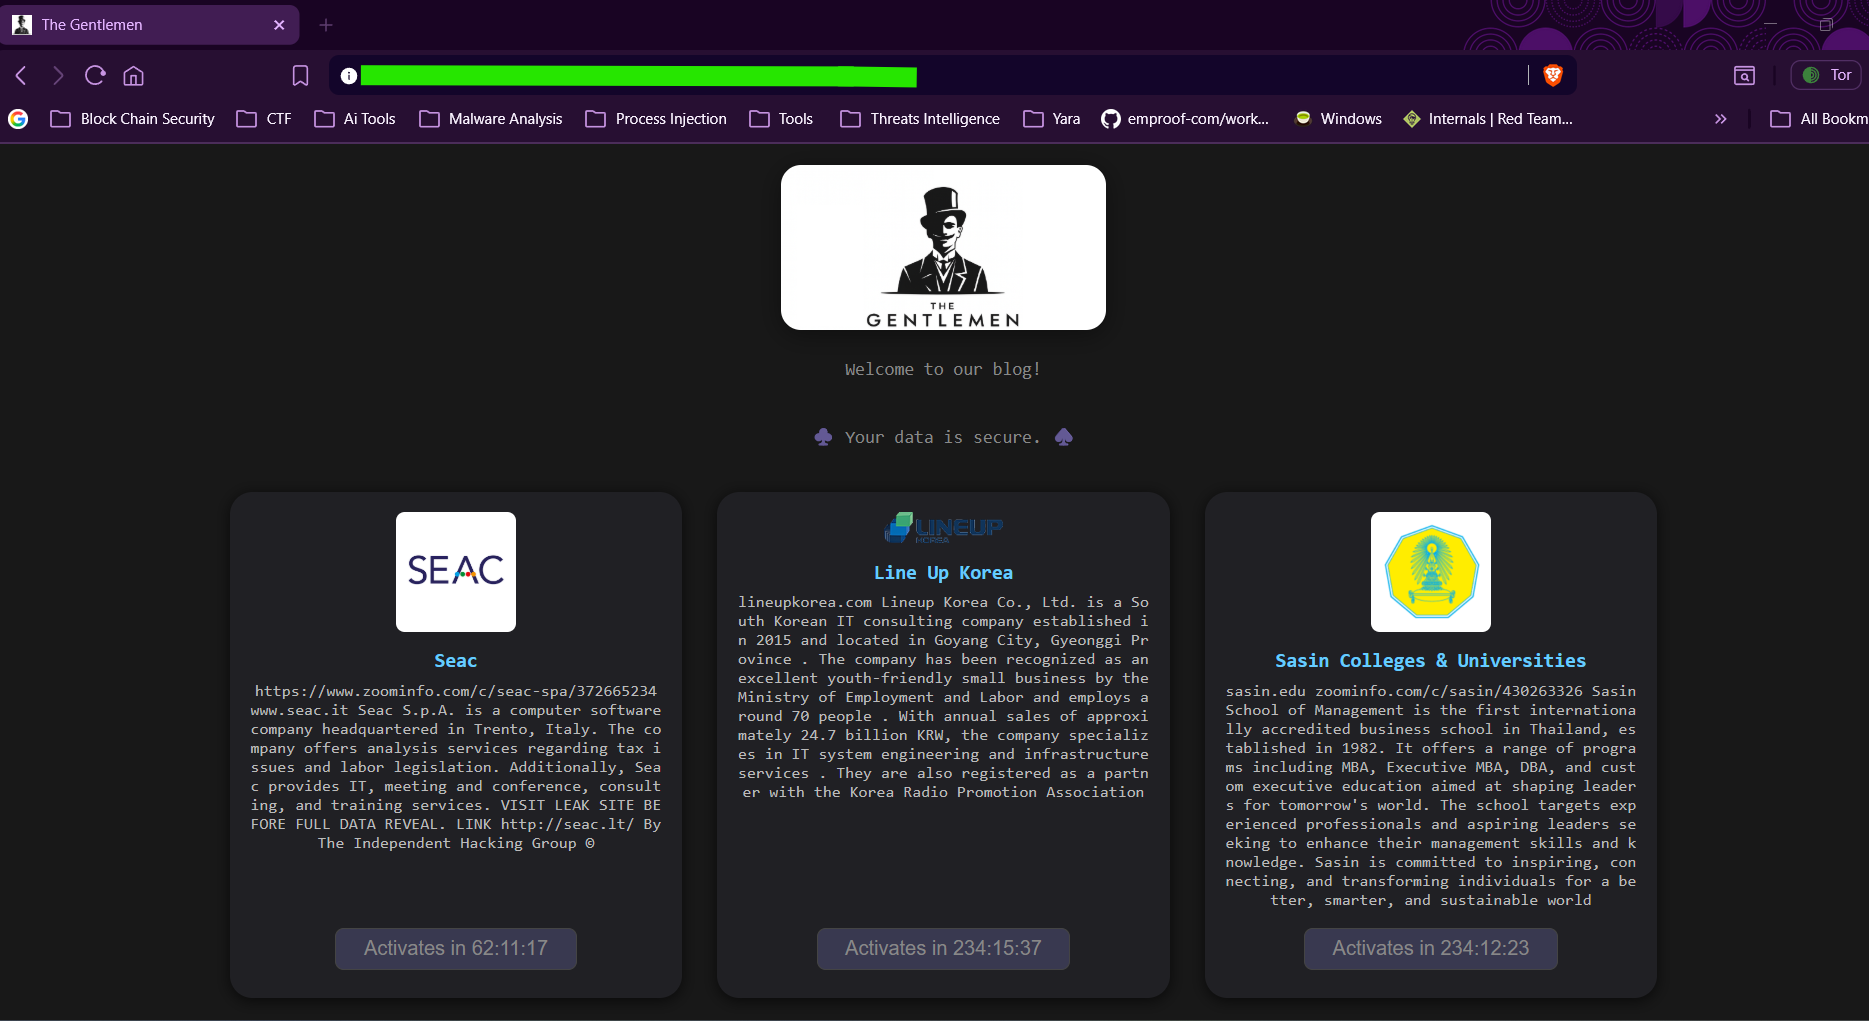Bookmark this page with bookmark icon
This screenshot has width=1869, height=1021.
[x=300, y=76]
